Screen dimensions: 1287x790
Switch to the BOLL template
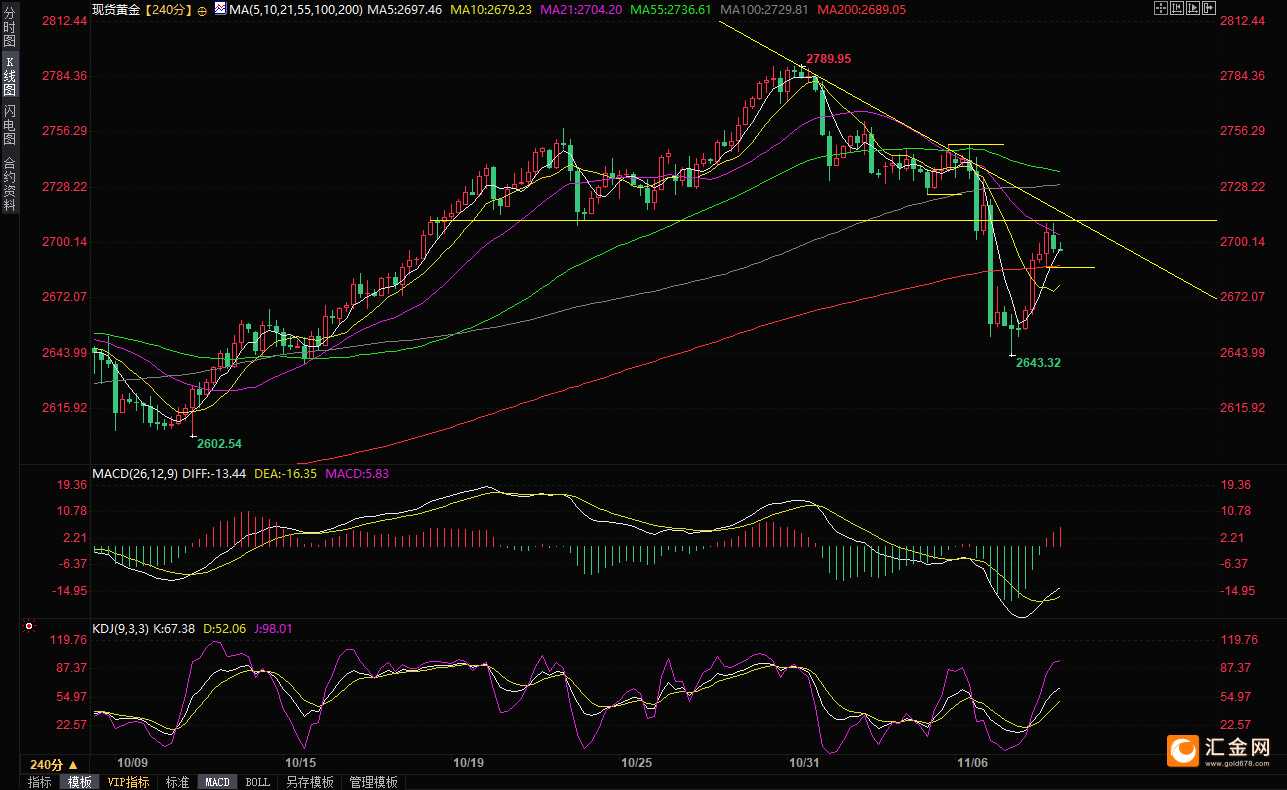pos(257,782)
